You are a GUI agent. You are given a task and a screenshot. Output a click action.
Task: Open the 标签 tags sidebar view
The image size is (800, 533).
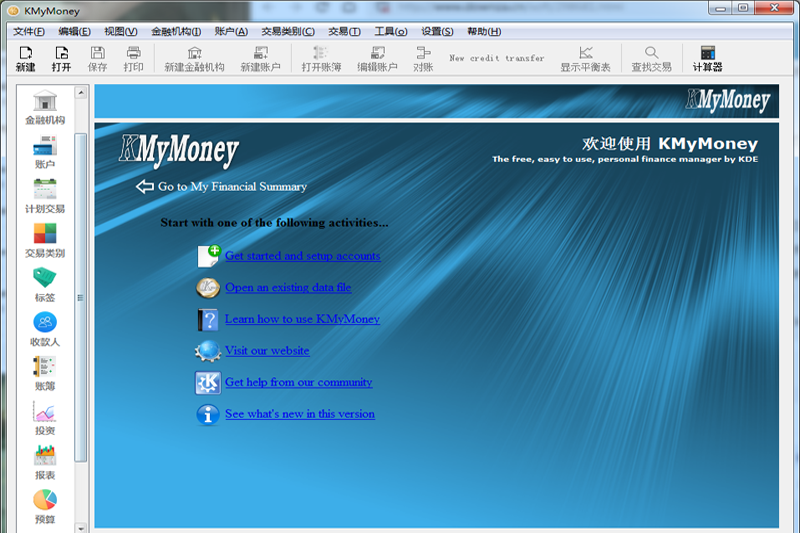tap(45, 284)
